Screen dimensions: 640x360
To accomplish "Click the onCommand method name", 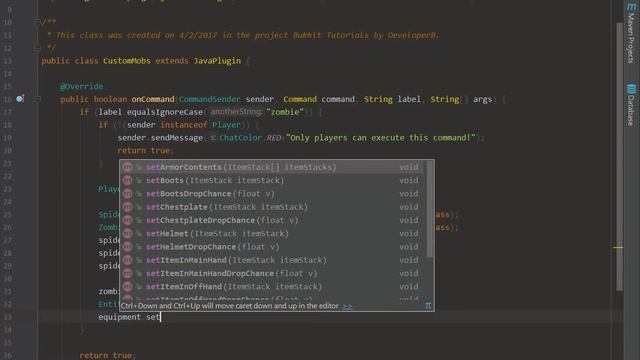I will tap(153, 99).
